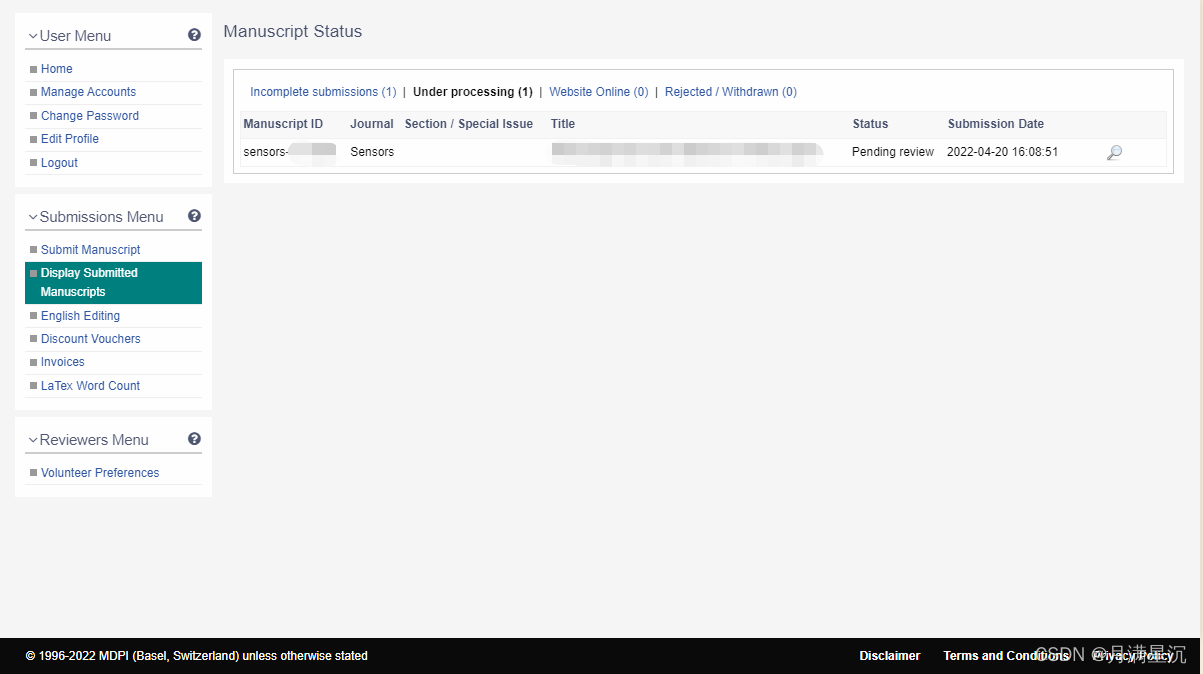Open the Submissions Menu help question icon
1203x674 pixels.
194,216
